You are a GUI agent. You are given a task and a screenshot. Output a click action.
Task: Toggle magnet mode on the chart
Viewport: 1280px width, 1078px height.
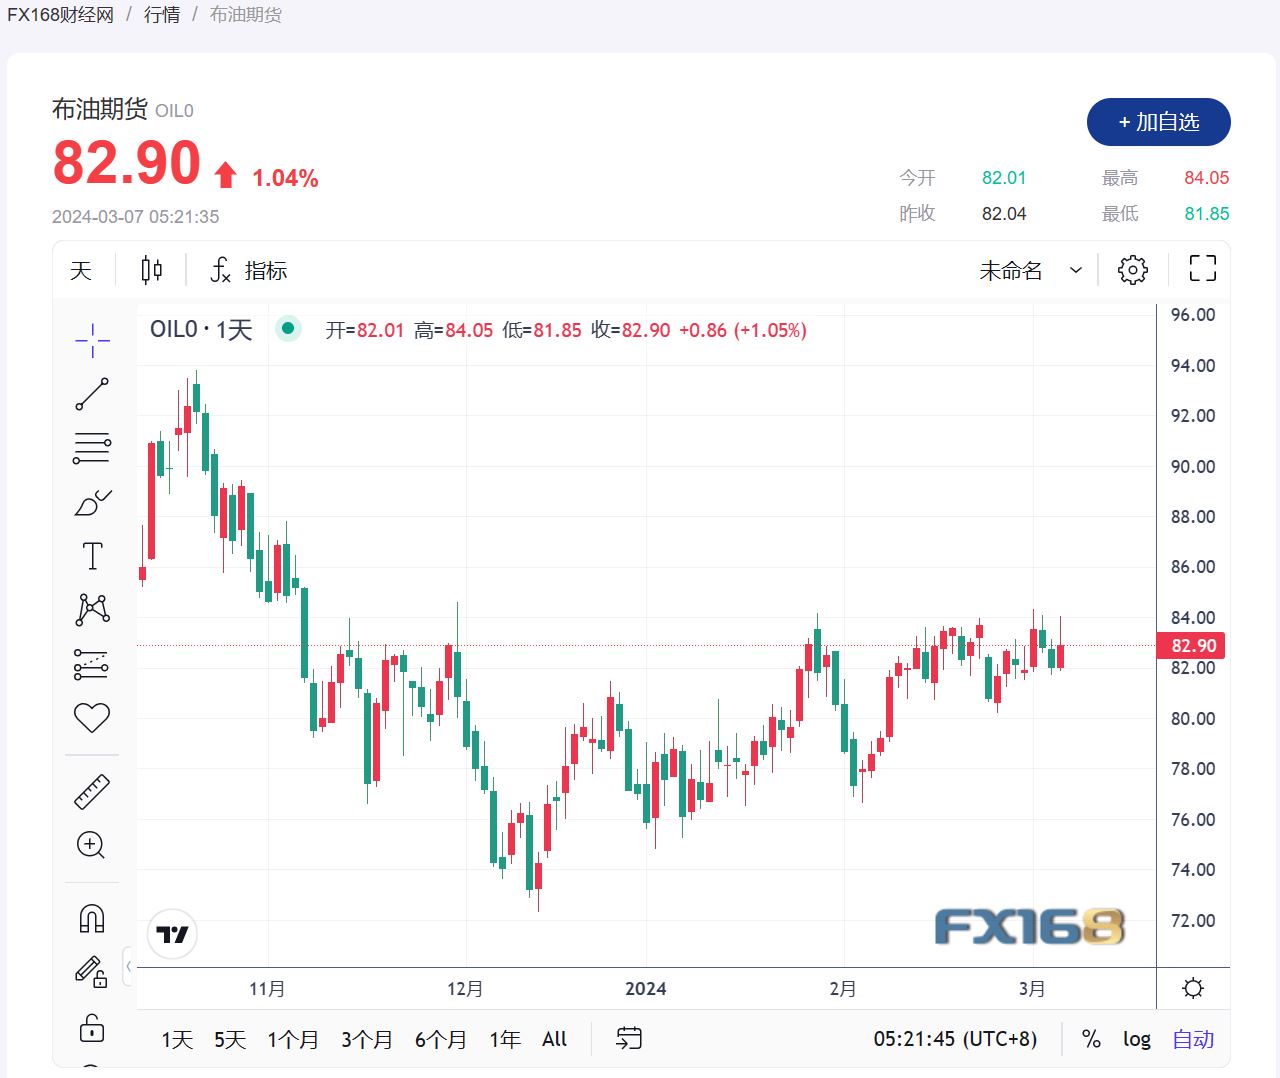(92, 918)
